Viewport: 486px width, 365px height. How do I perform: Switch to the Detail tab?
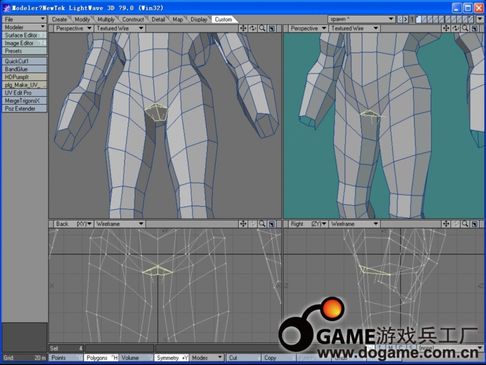pyautogui.click(x=158, y=19)
